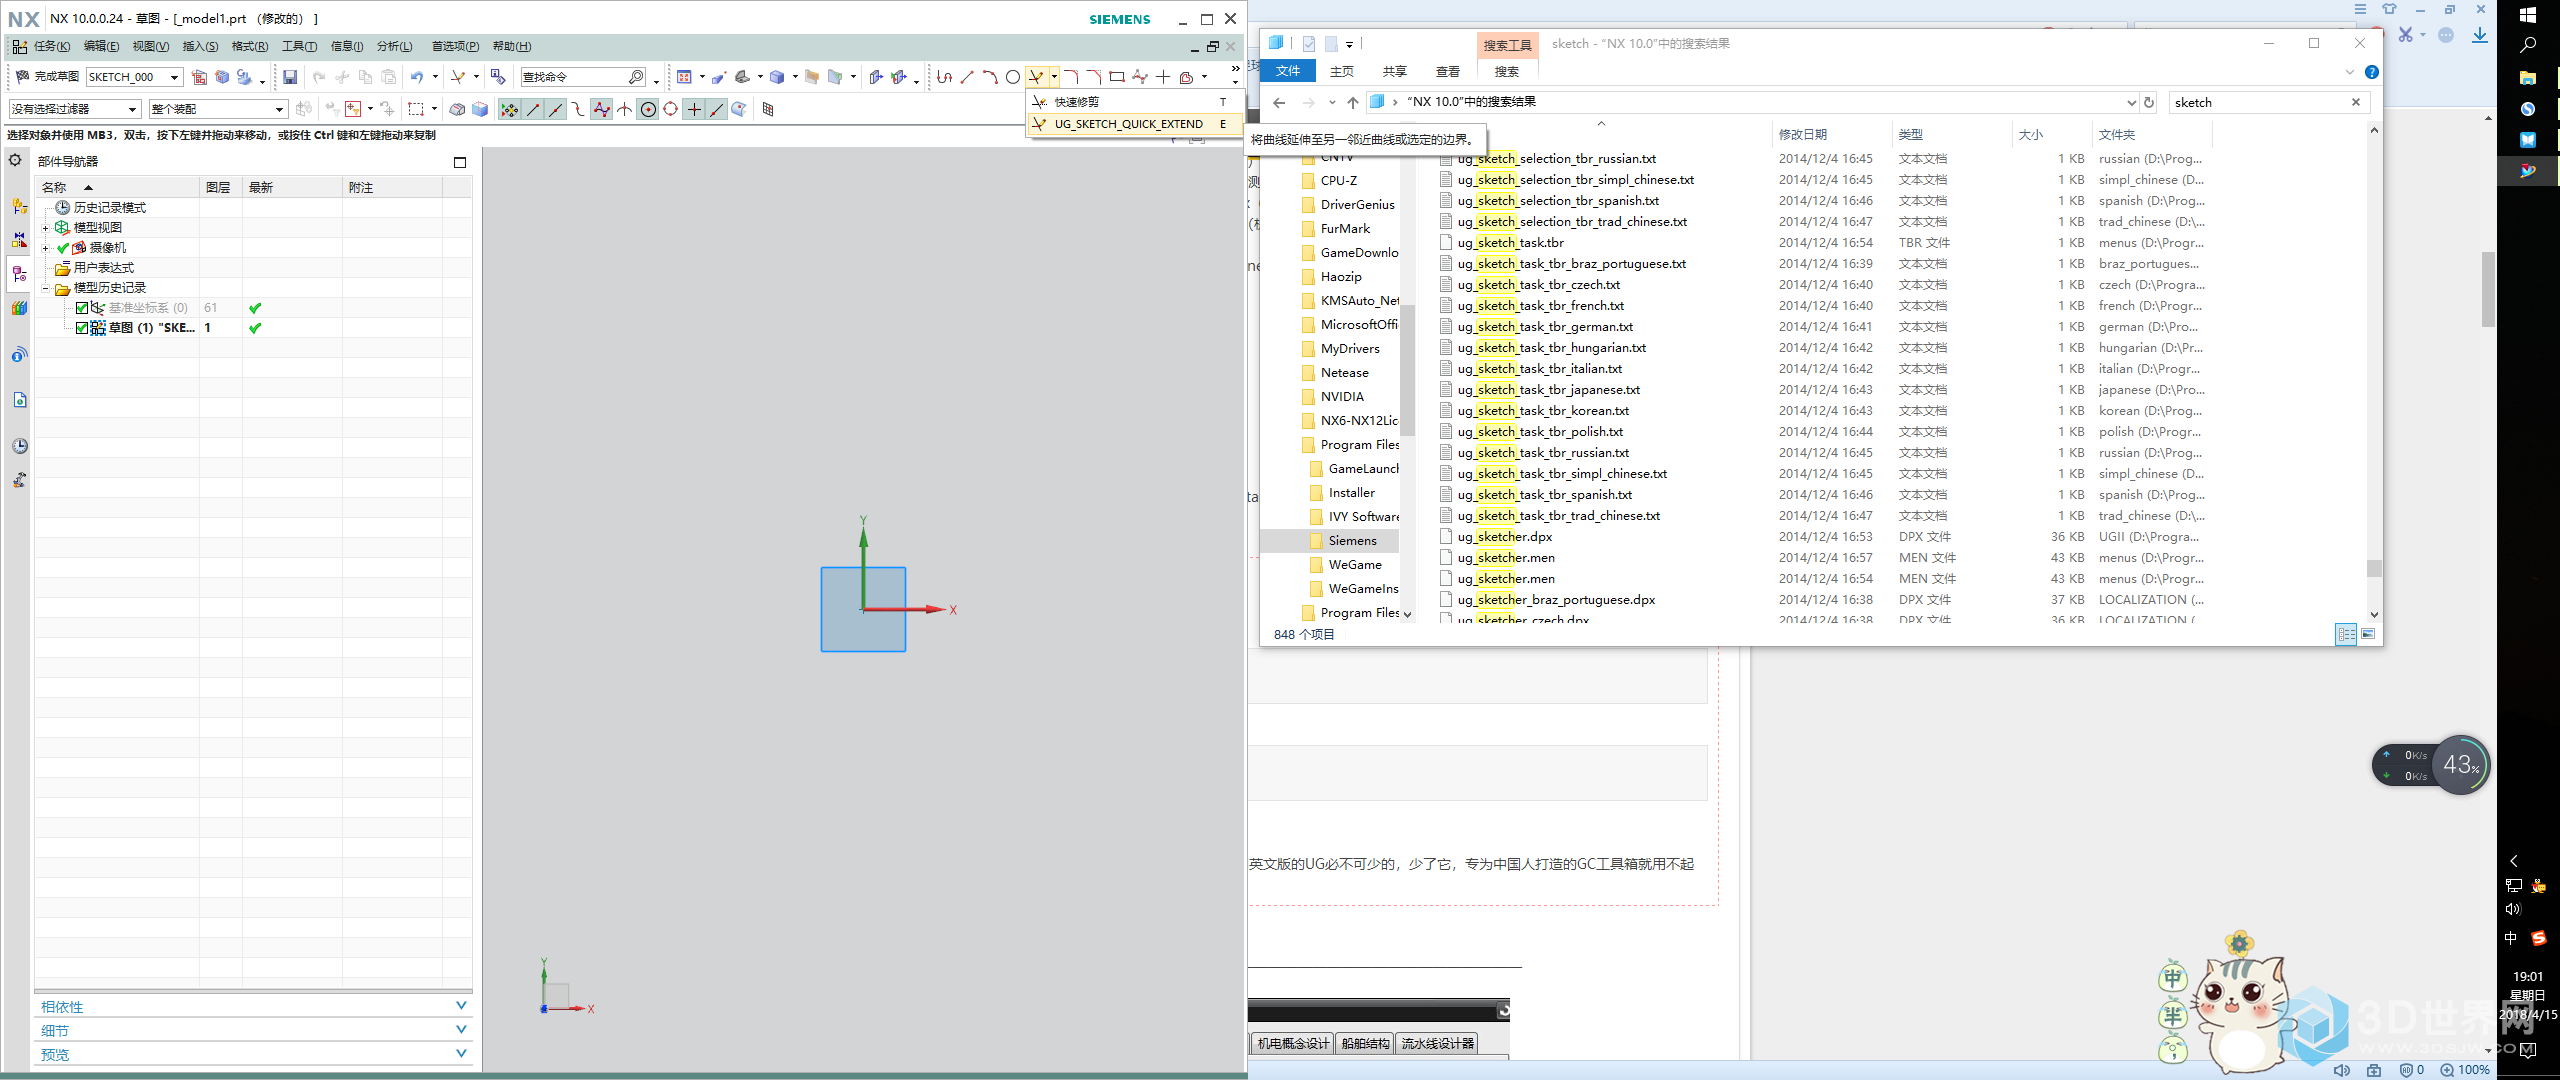Click the Explorer folder tree vertical scrollbar
2560x1080 pixels.
[x=1407, y=372]
